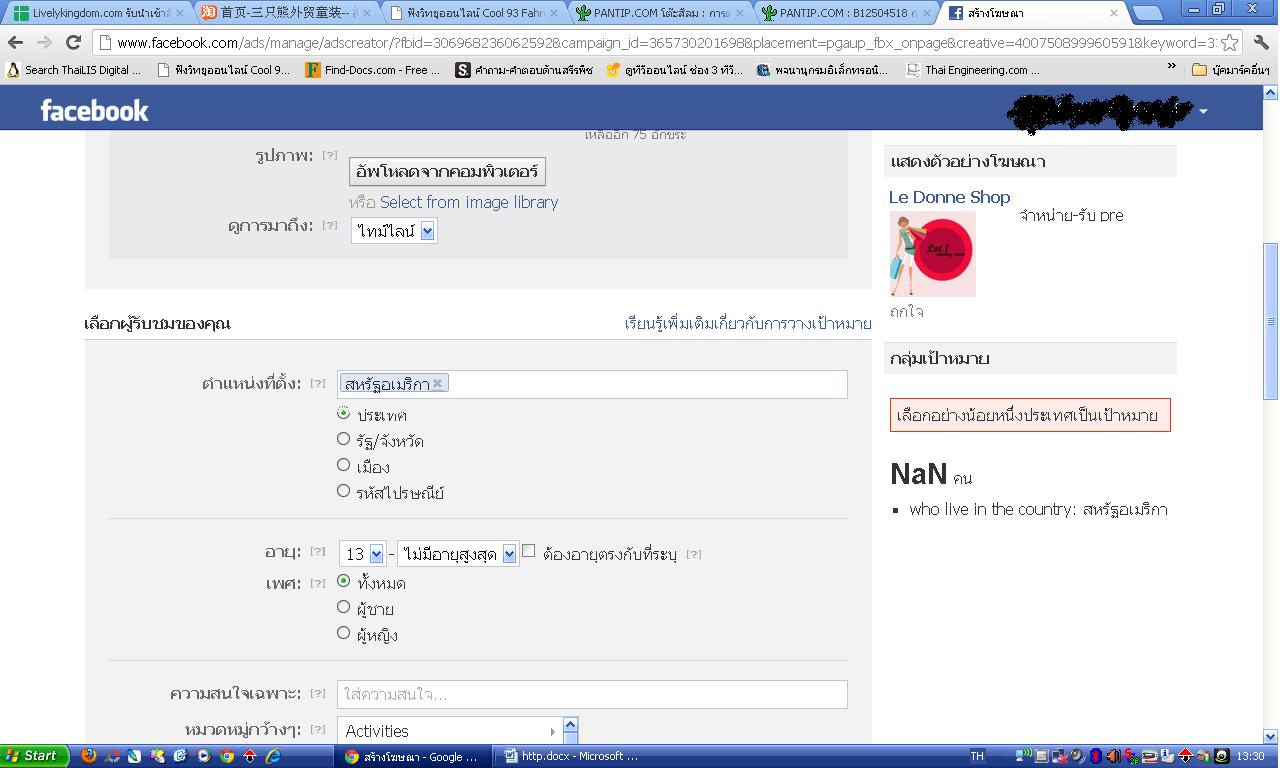
Task: Switch to the 首页-三只熊外贸童装 tab
Action: 284,13
